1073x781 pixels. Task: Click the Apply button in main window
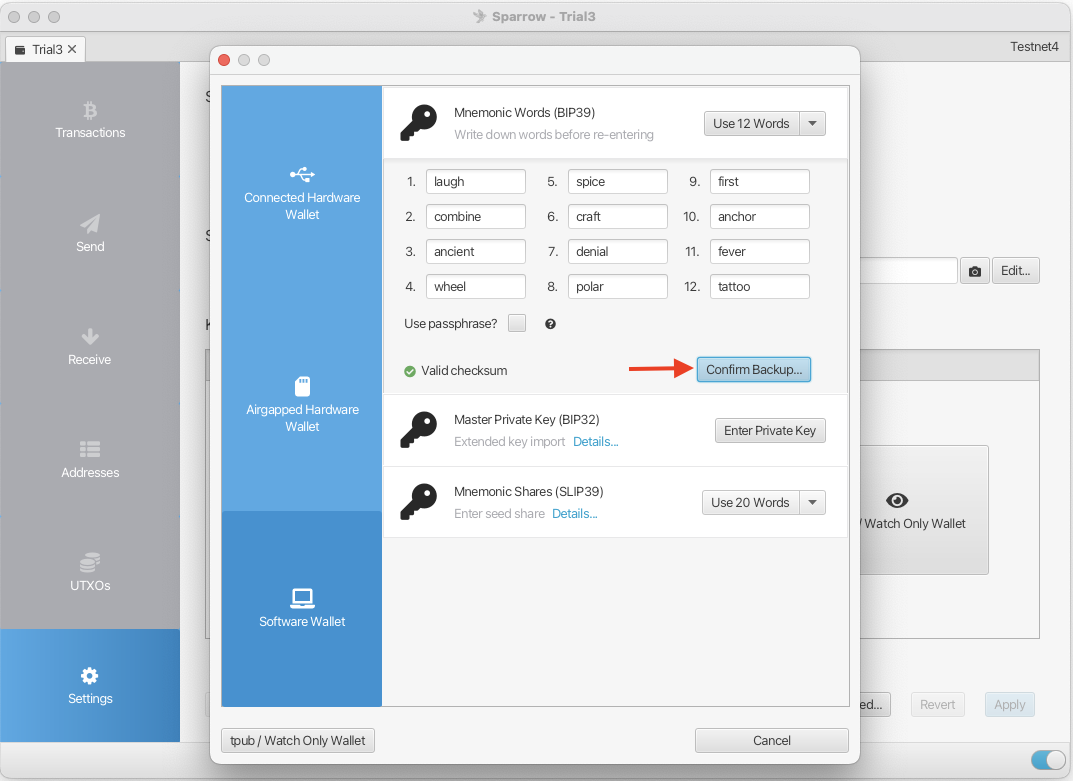coord(1010,704)
